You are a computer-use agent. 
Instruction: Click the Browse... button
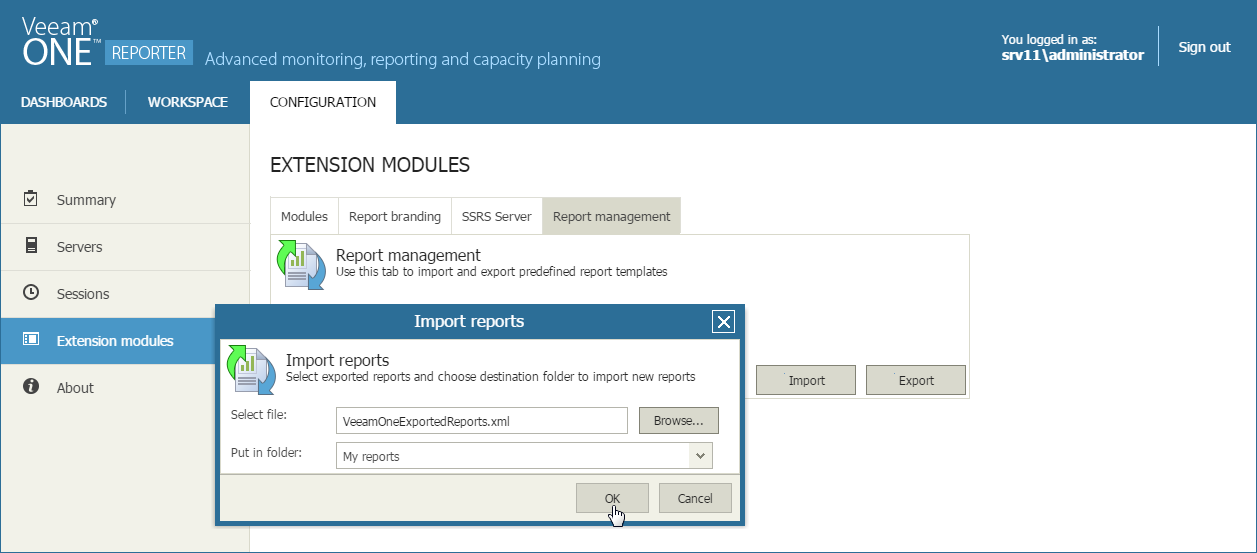click(679, 420)
